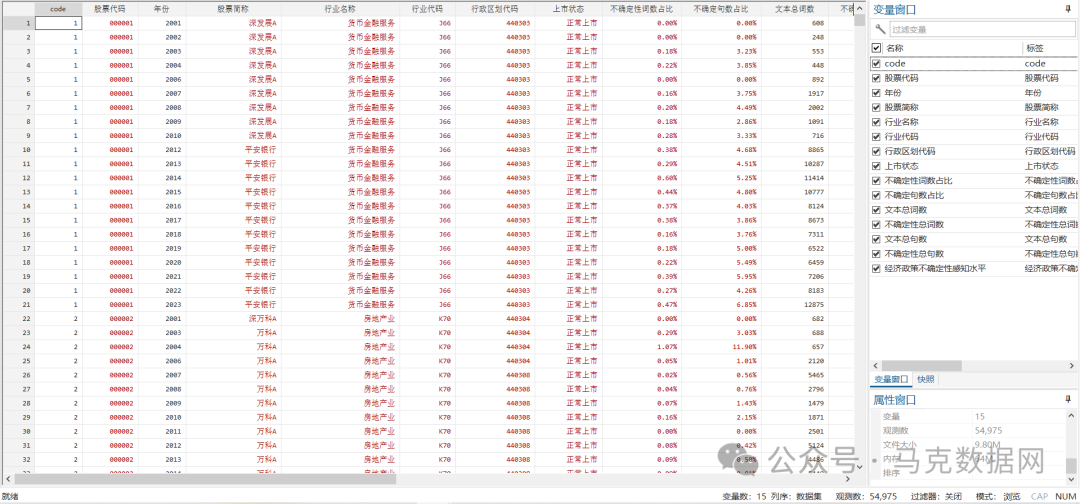Click the CAP indicator in the status bar

click(1039, 496)
